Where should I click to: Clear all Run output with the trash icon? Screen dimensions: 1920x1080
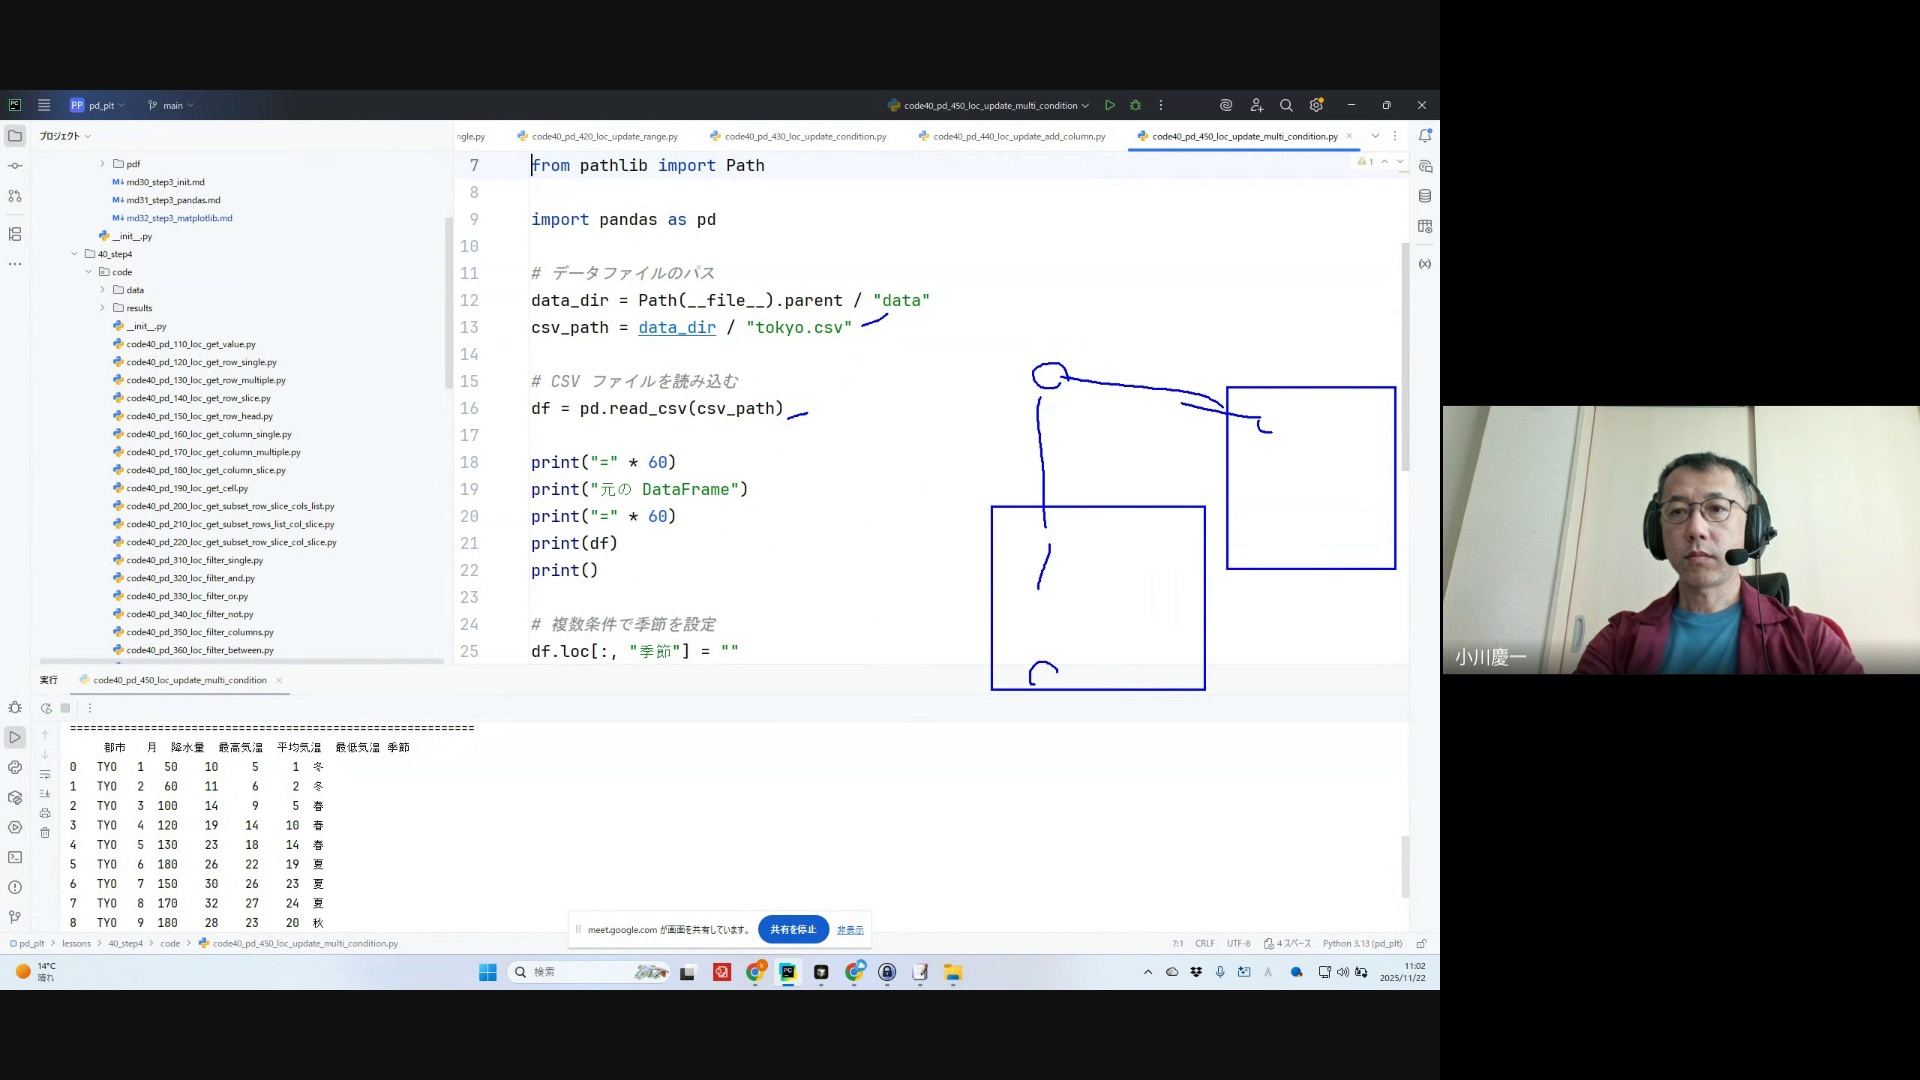tap(45, 832)
